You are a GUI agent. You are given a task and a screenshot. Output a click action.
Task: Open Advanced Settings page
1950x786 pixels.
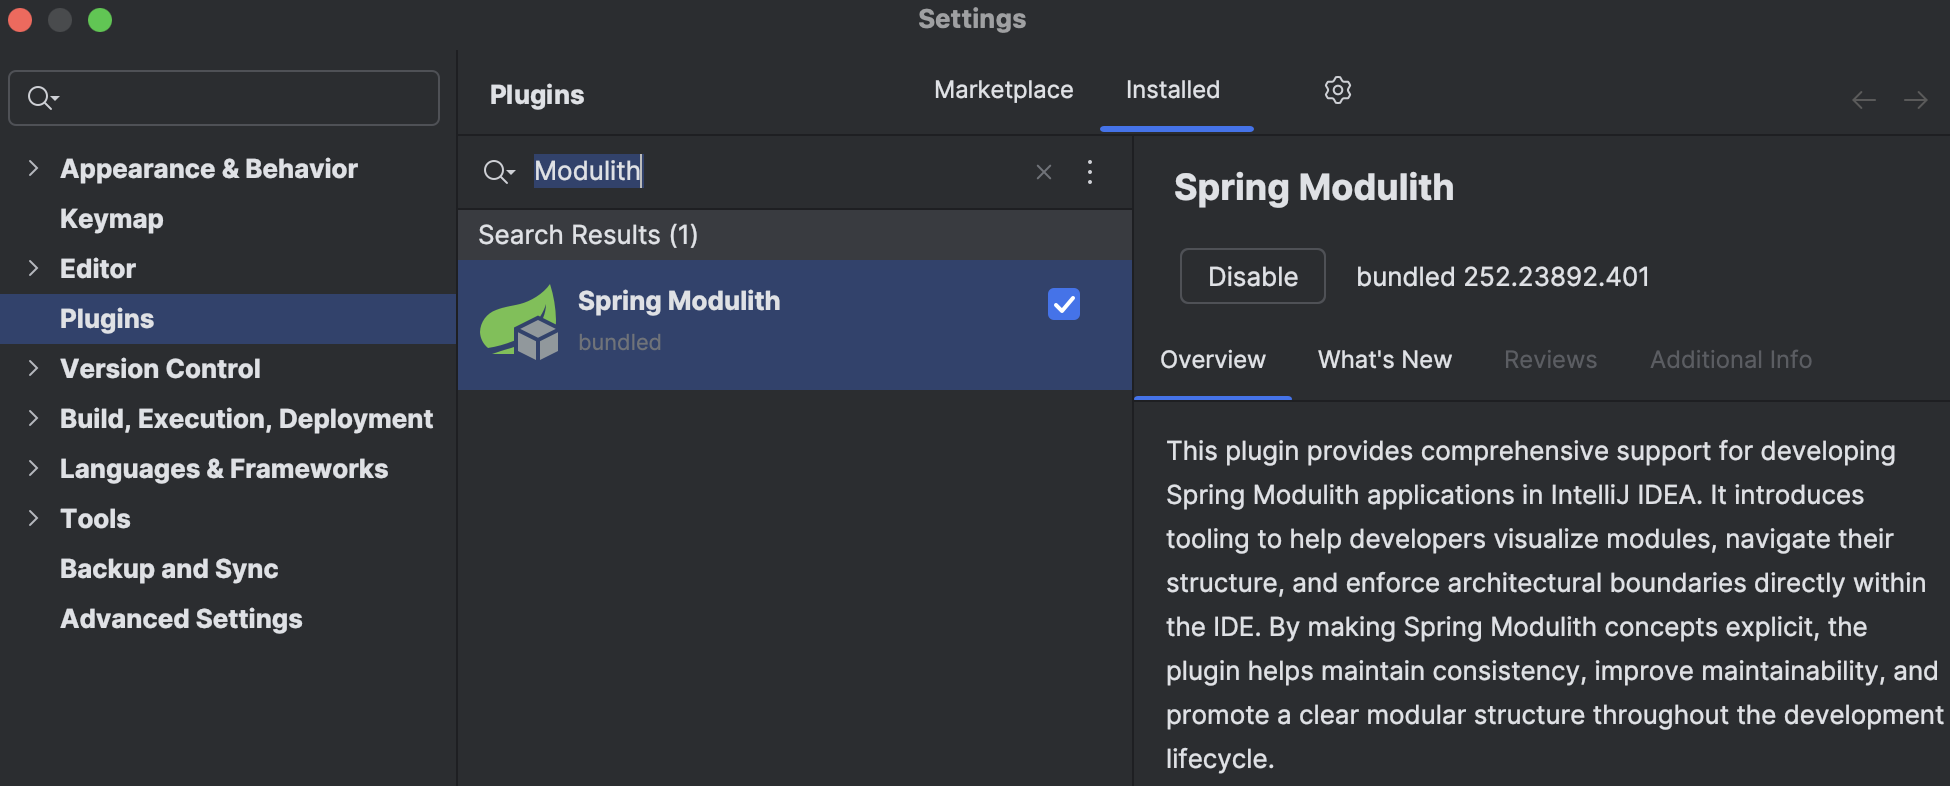[x=181, y=619]
